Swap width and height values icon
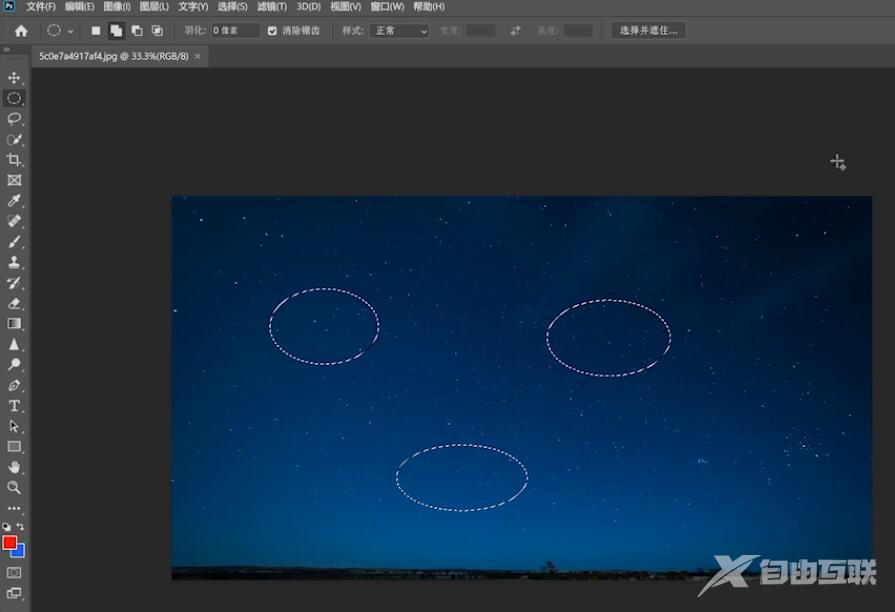The height and width of the screenshot is (612, 895). 515,31
